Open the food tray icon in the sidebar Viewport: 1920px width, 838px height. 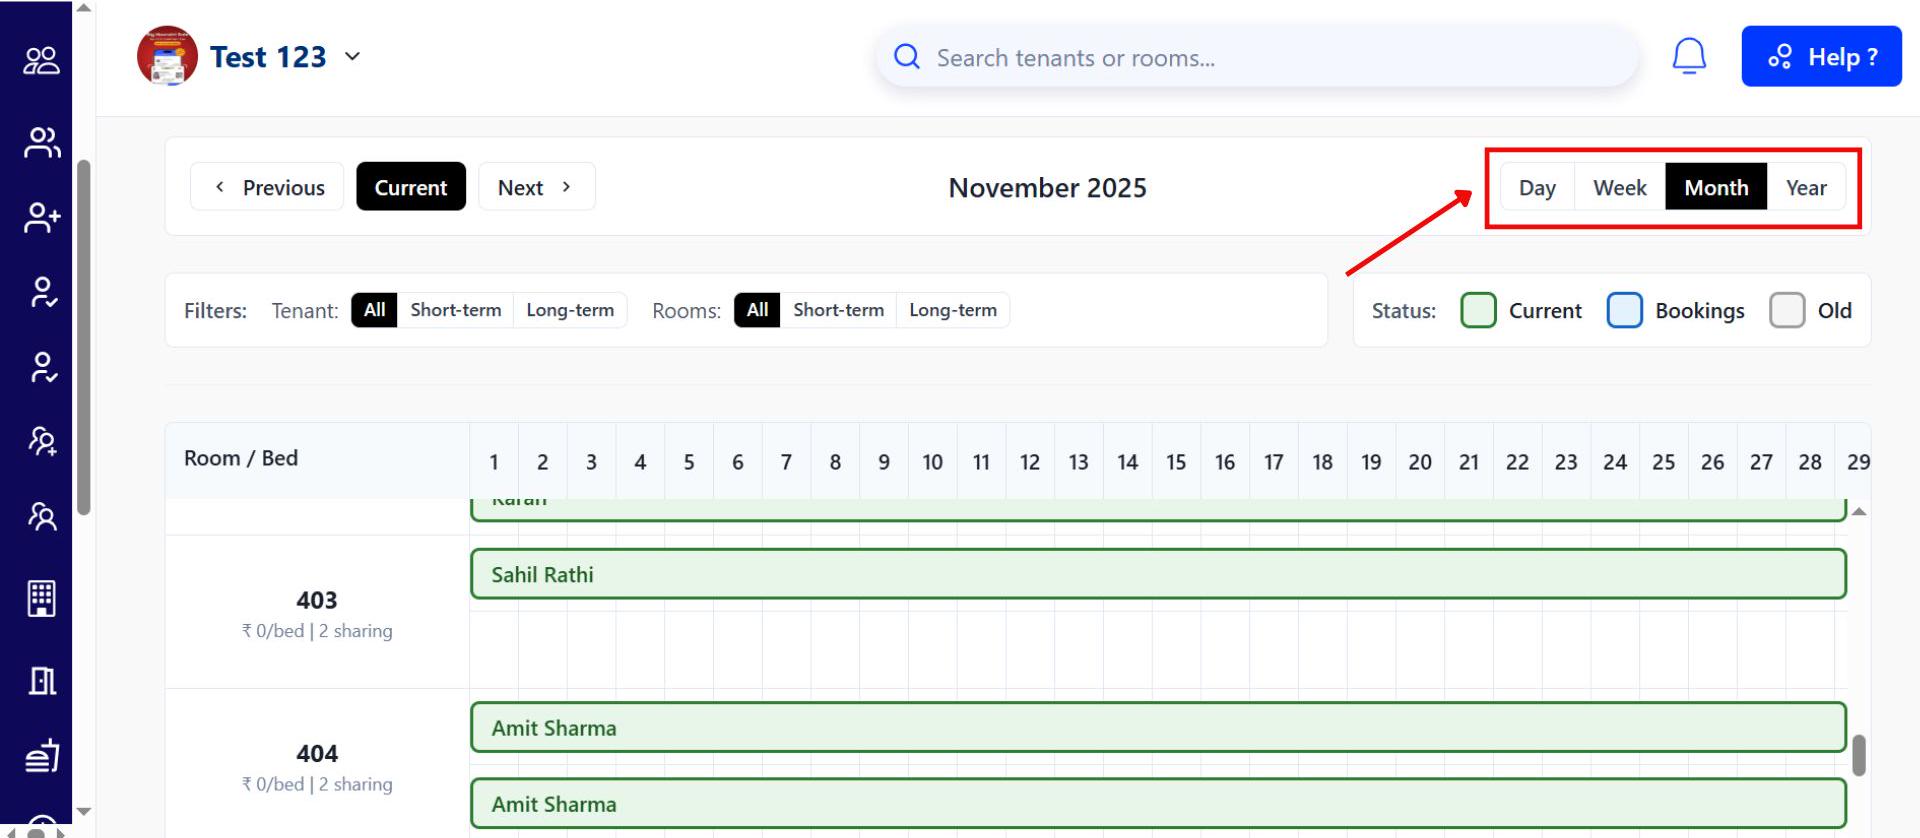(42, 756)
